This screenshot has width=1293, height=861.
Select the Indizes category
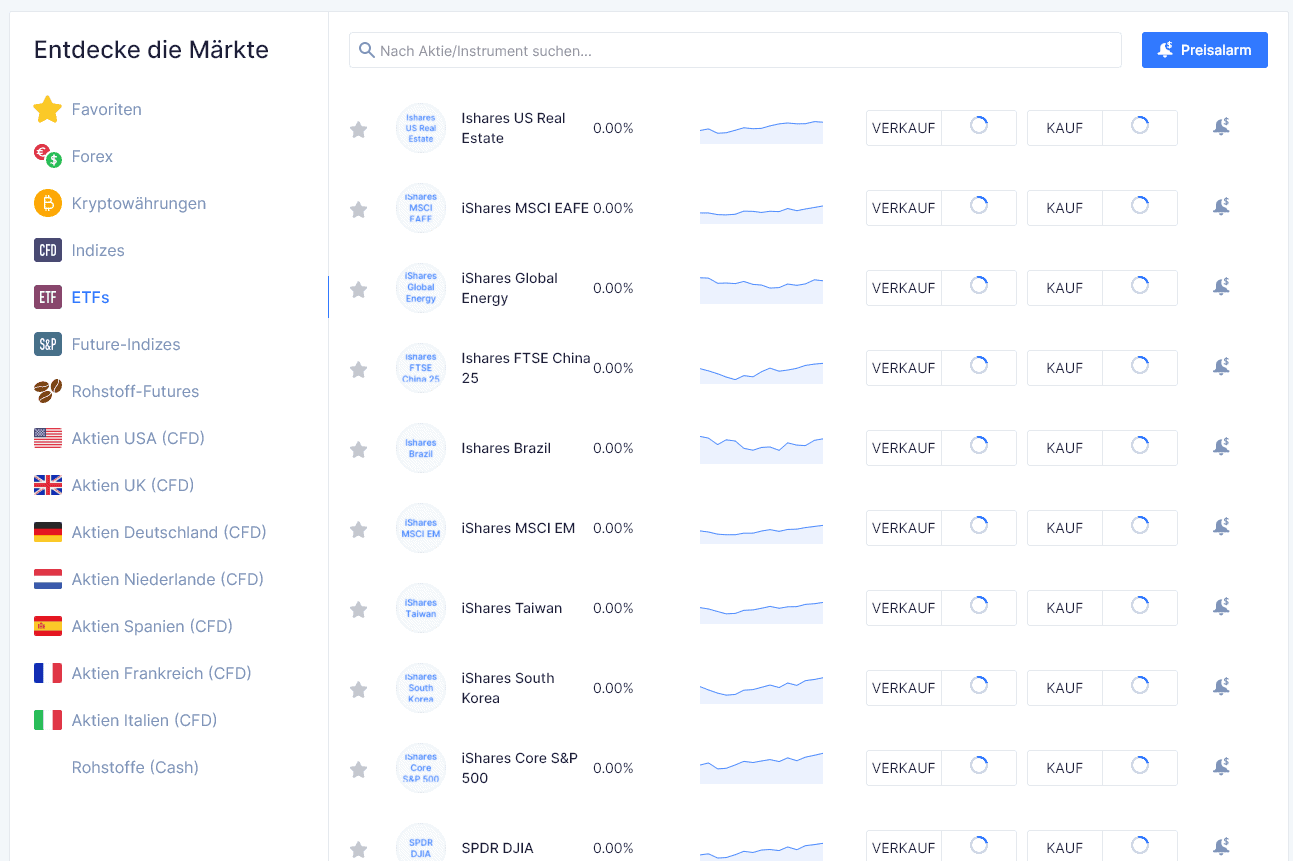[x=98, y=250]
